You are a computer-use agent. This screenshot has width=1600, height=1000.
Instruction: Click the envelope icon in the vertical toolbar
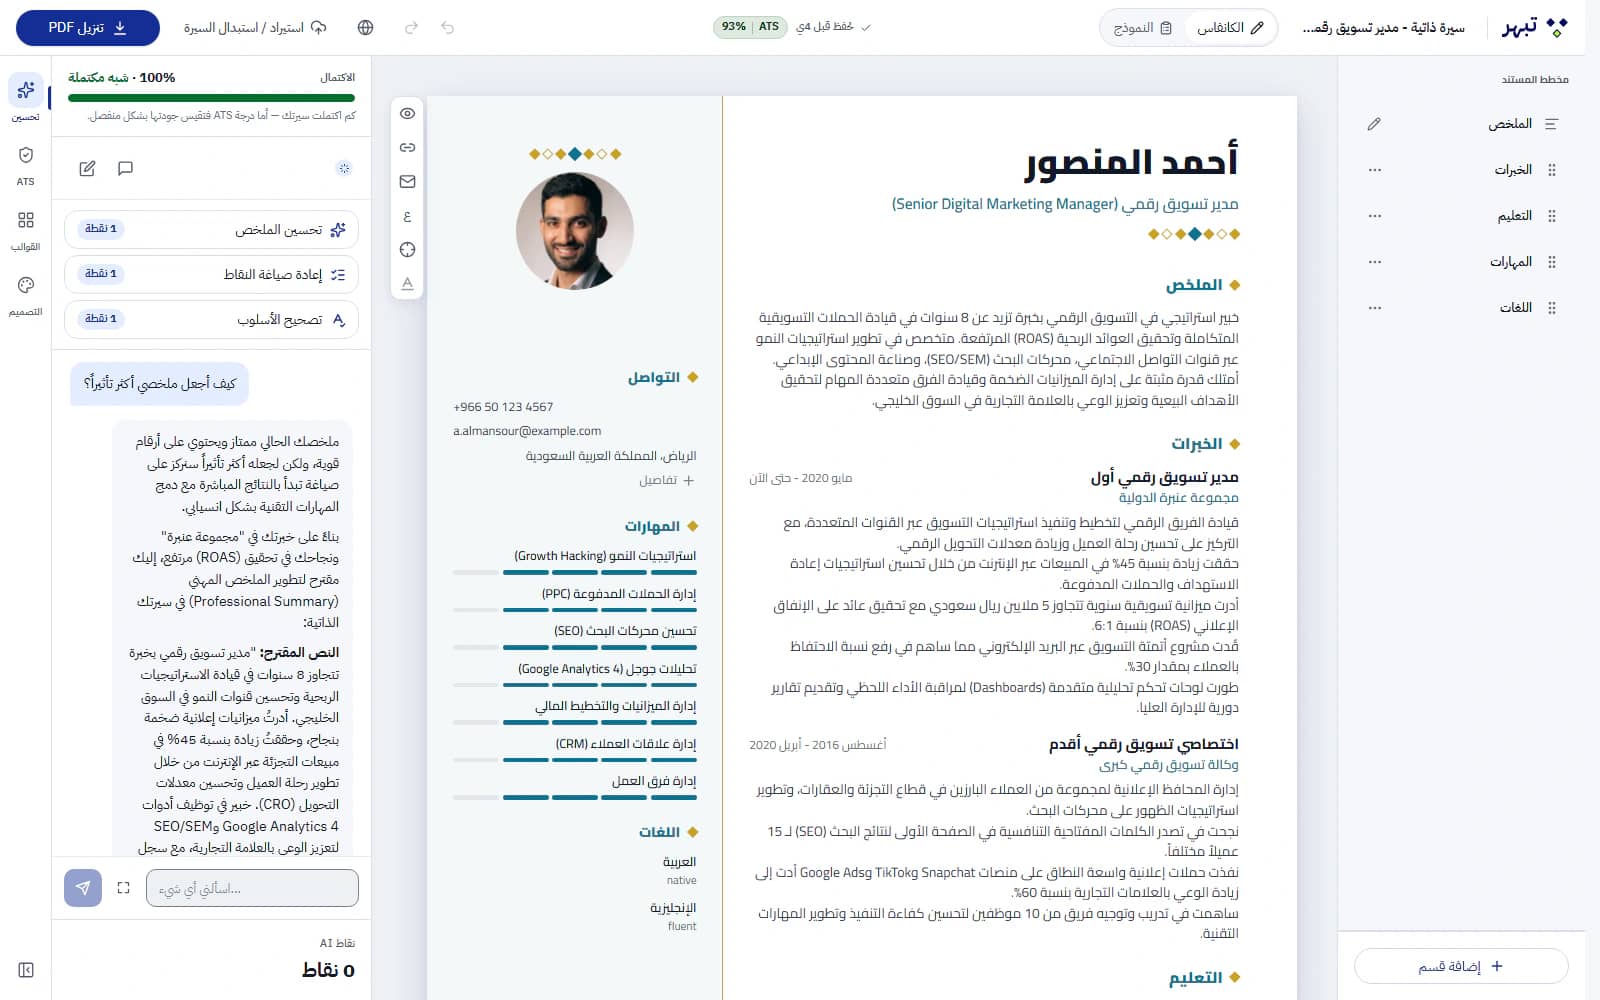click(407, 182)
